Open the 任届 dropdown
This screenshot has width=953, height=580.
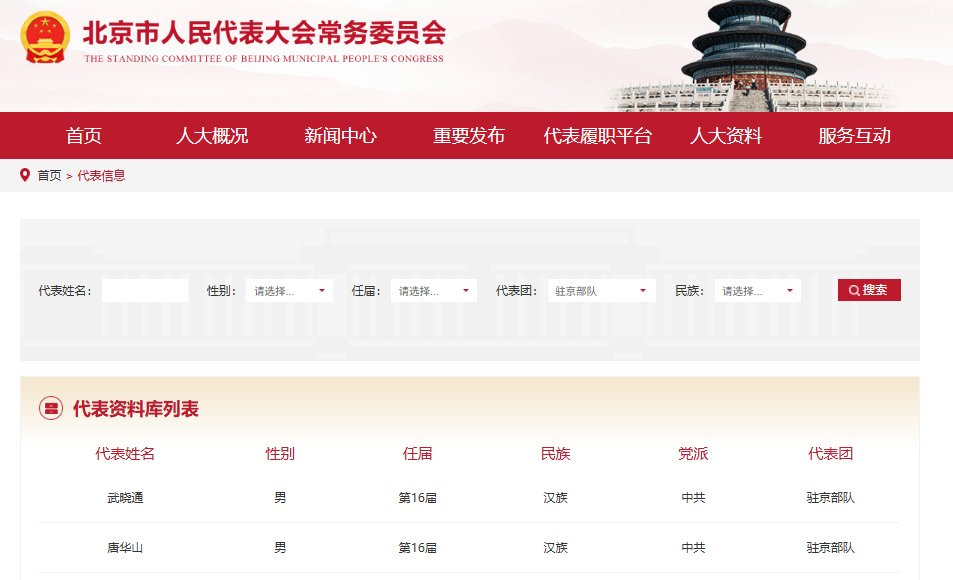coord(434,291)
